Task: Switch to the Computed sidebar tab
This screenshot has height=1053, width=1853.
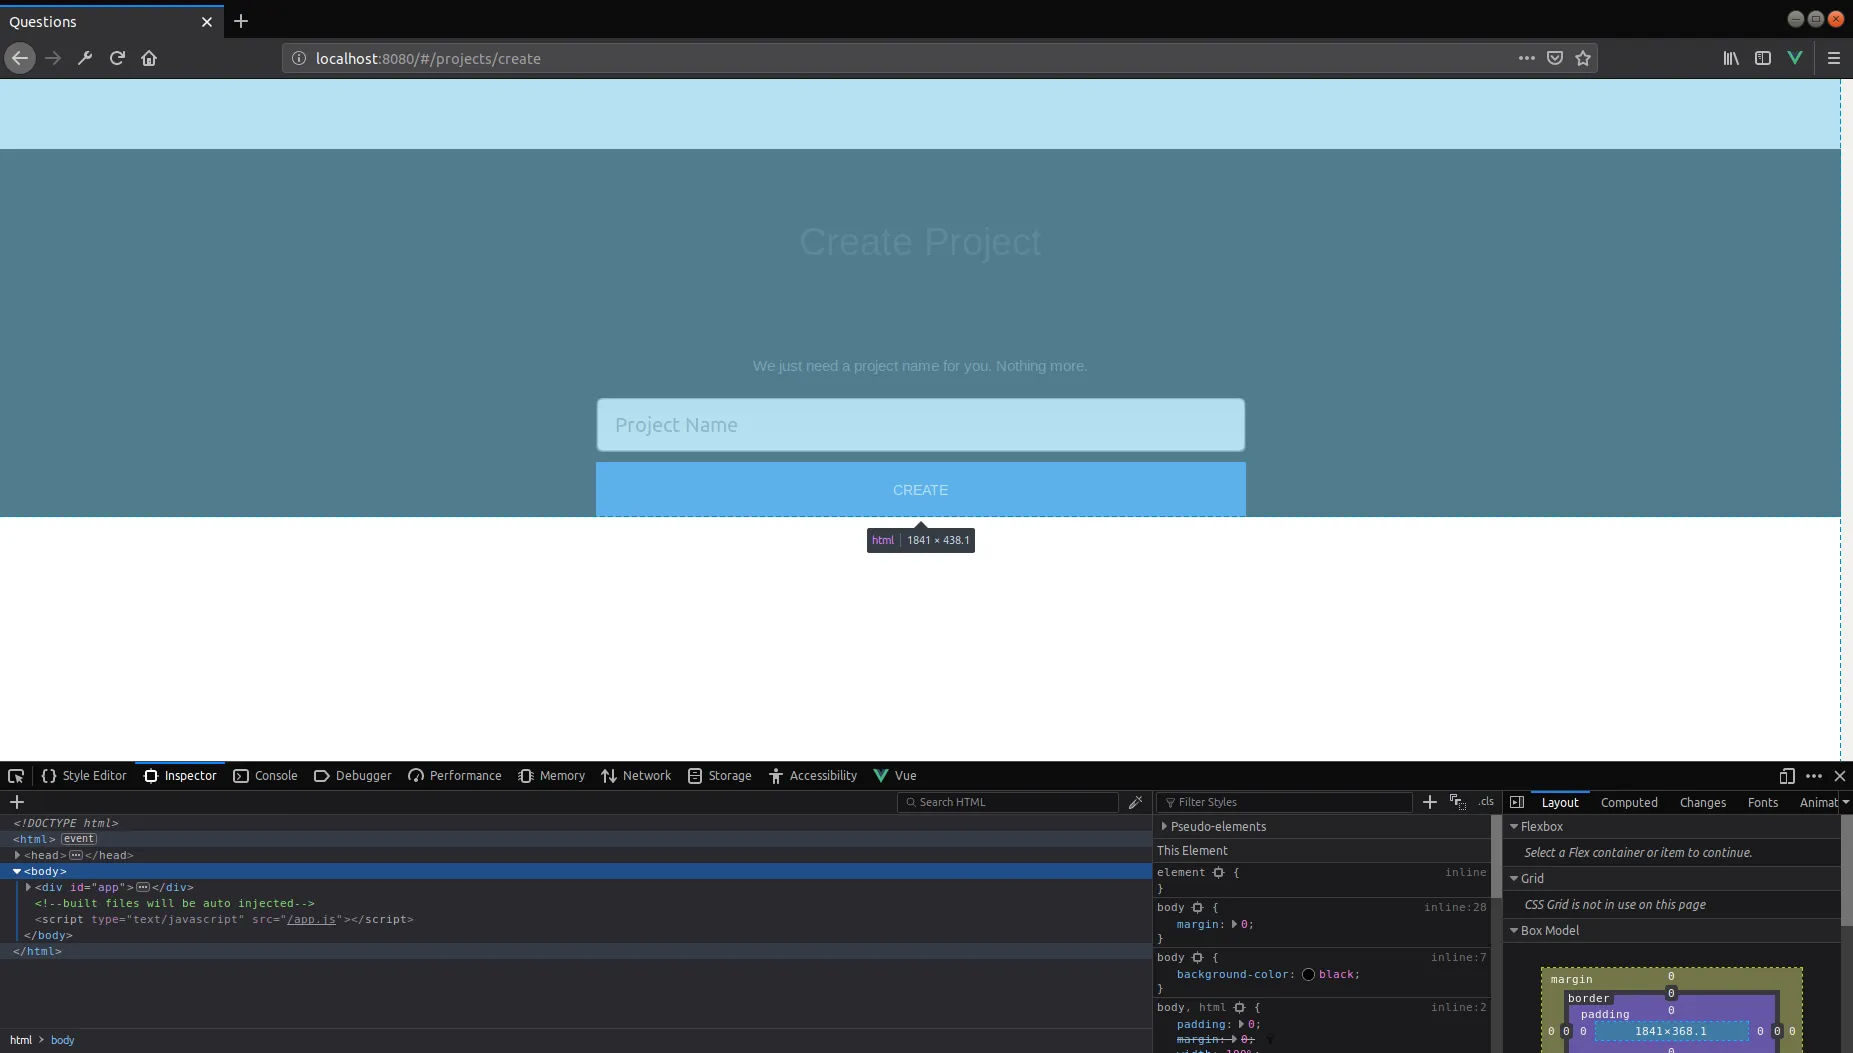Action: pyautogui.click(x=1629, y=802)
